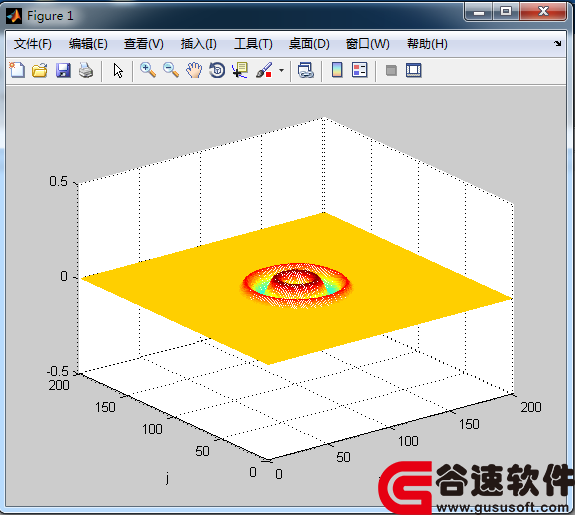Open the 工具(T) menu
This screenshot has height=515, width=575.
pyautogui.click(x=253, y=44)
